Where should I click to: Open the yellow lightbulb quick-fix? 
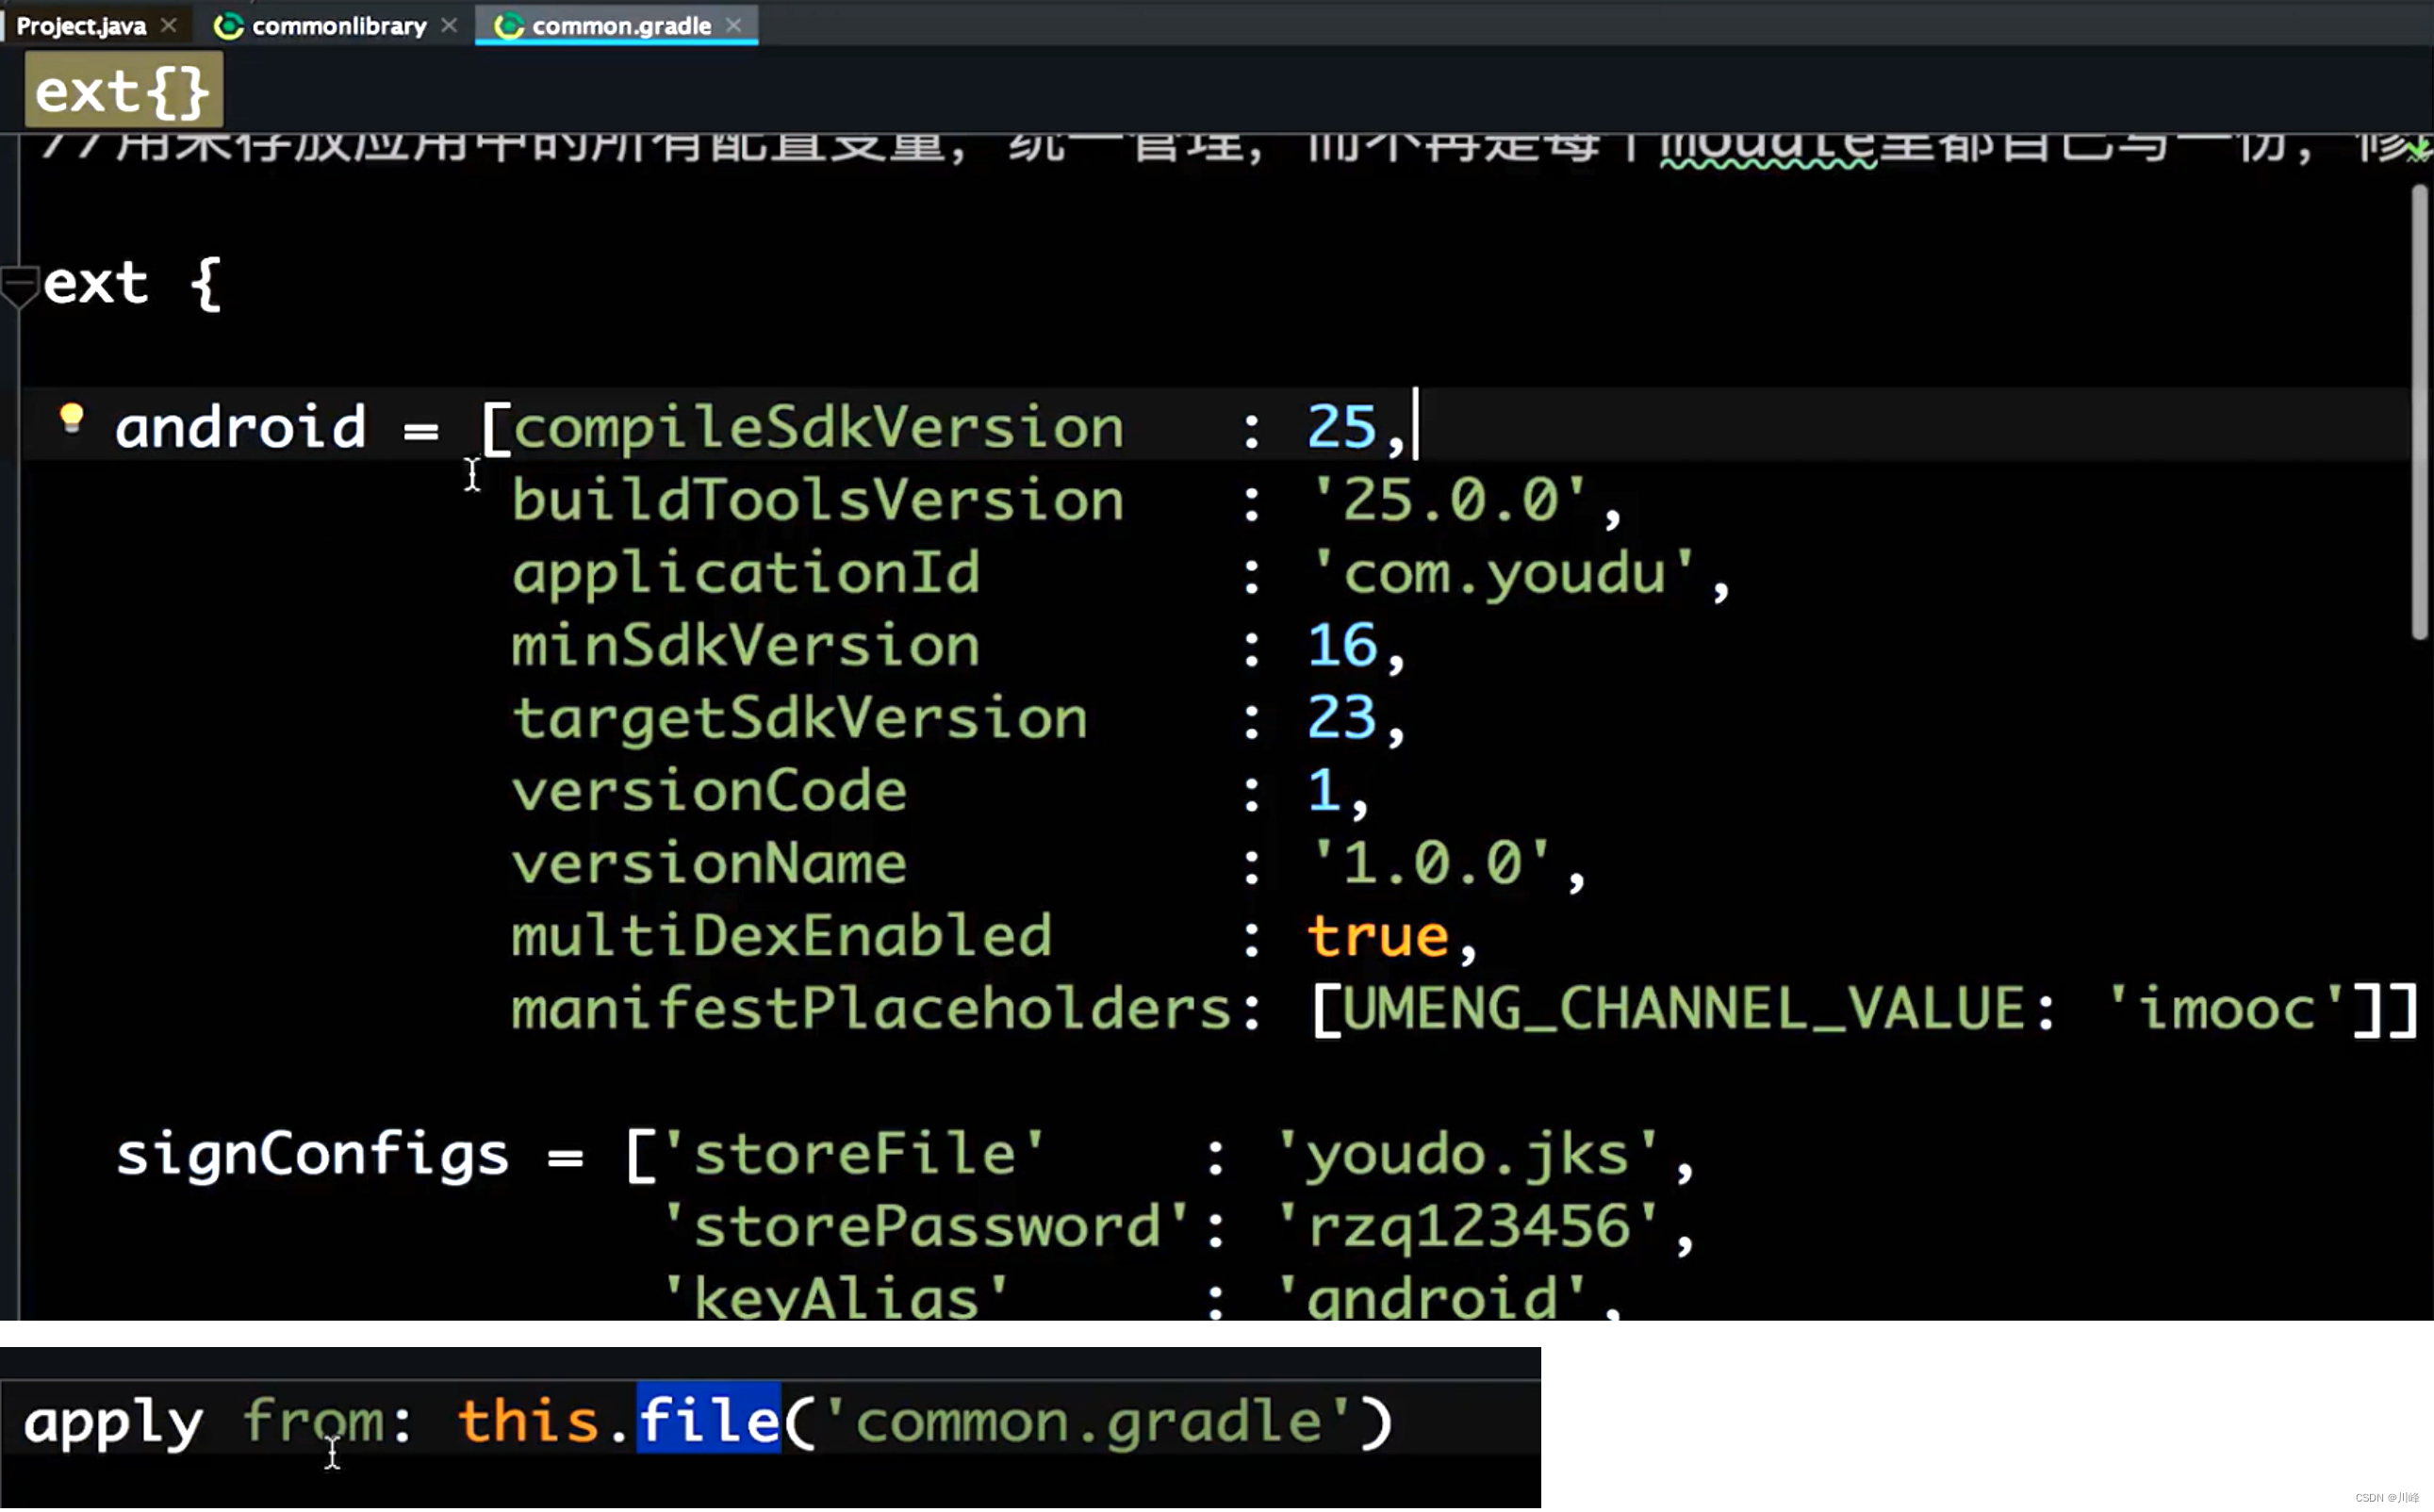tap(71, 418)
